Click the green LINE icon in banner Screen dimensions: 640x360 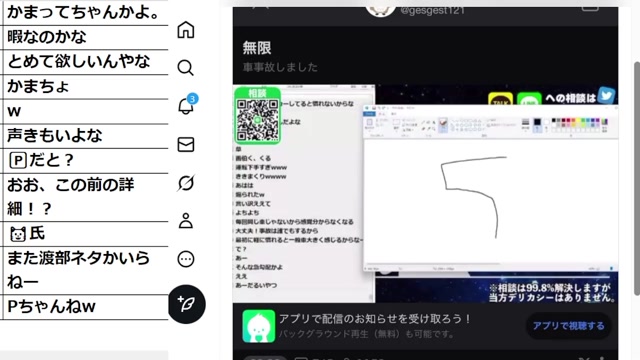coord(529,99)
